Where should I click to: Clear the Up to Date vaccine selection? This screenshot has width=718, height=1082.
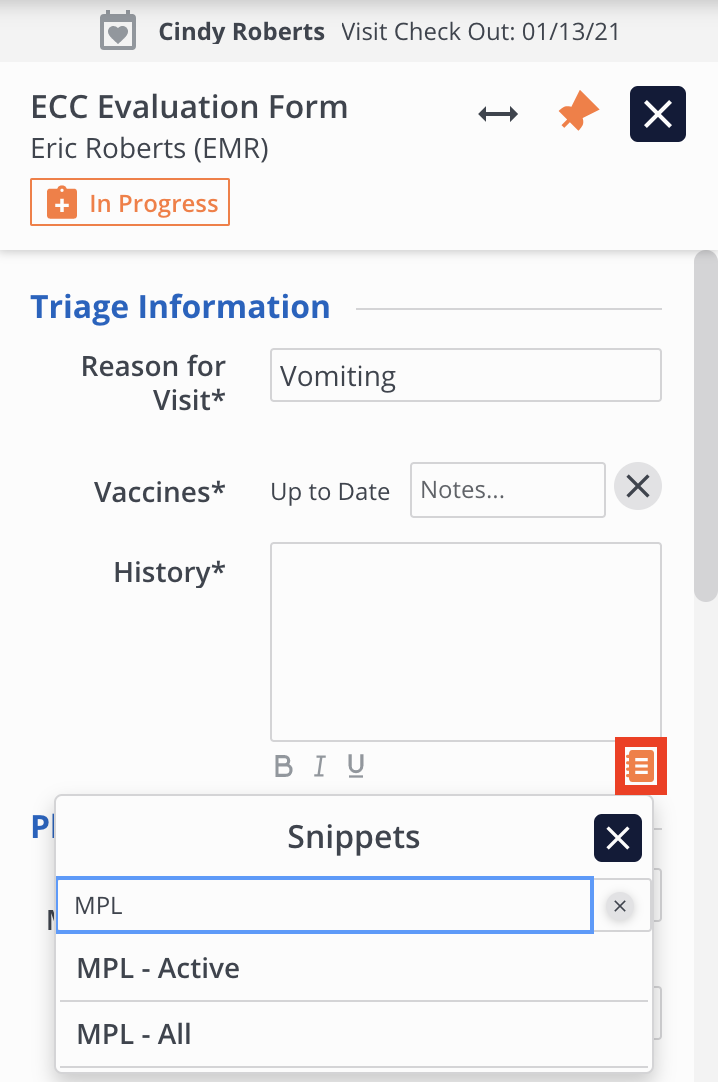pyautogui.click(x=637, y=487)
